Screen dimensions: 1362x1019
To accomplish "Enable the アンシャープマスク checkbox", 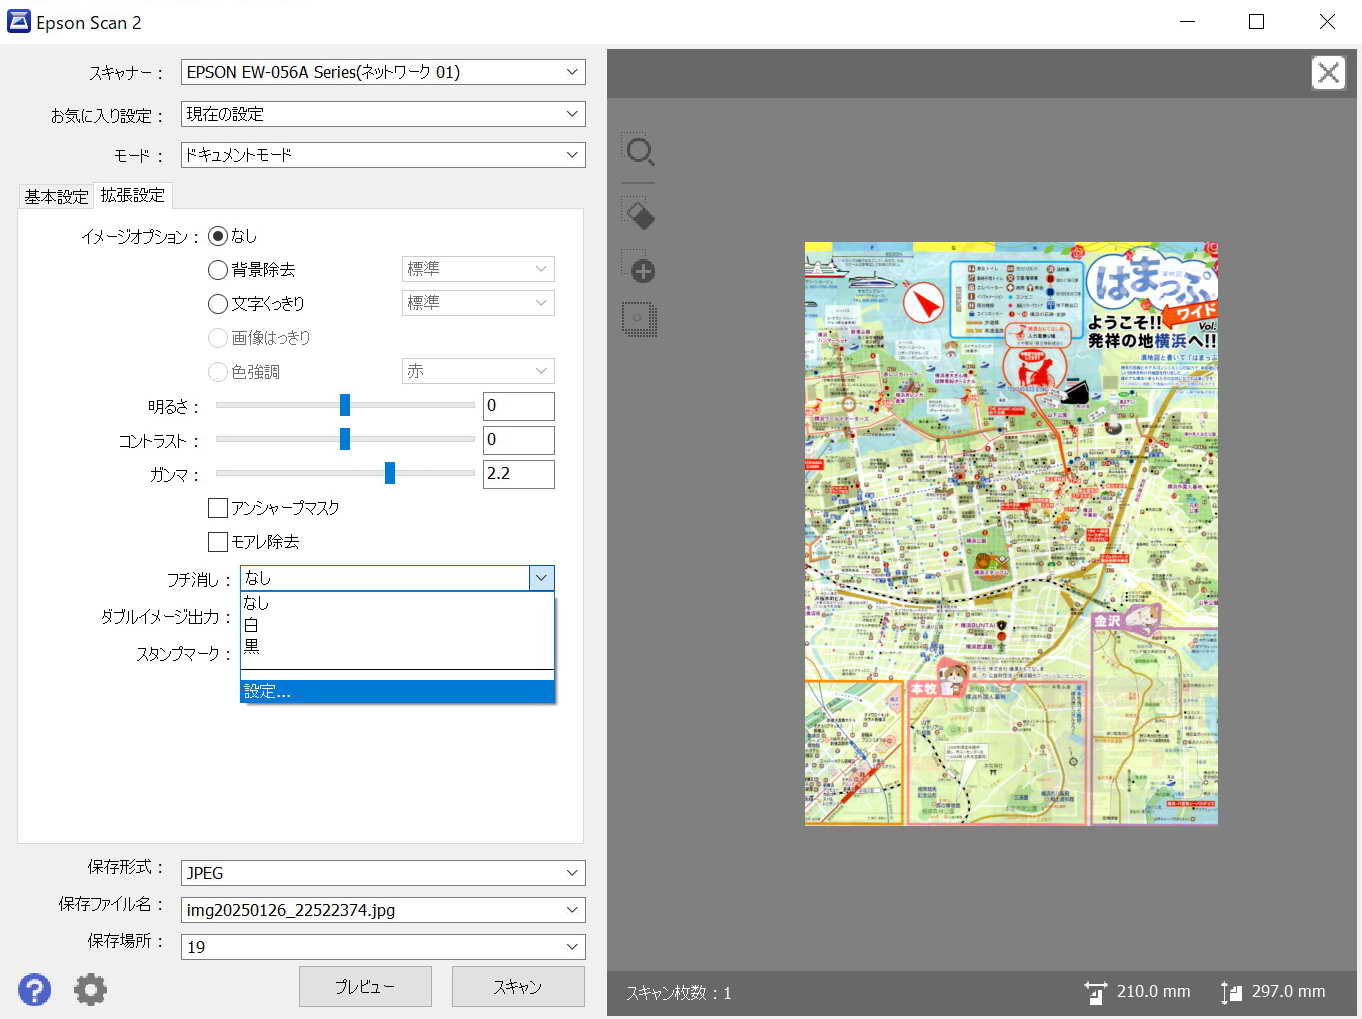I will pos(218,508).
